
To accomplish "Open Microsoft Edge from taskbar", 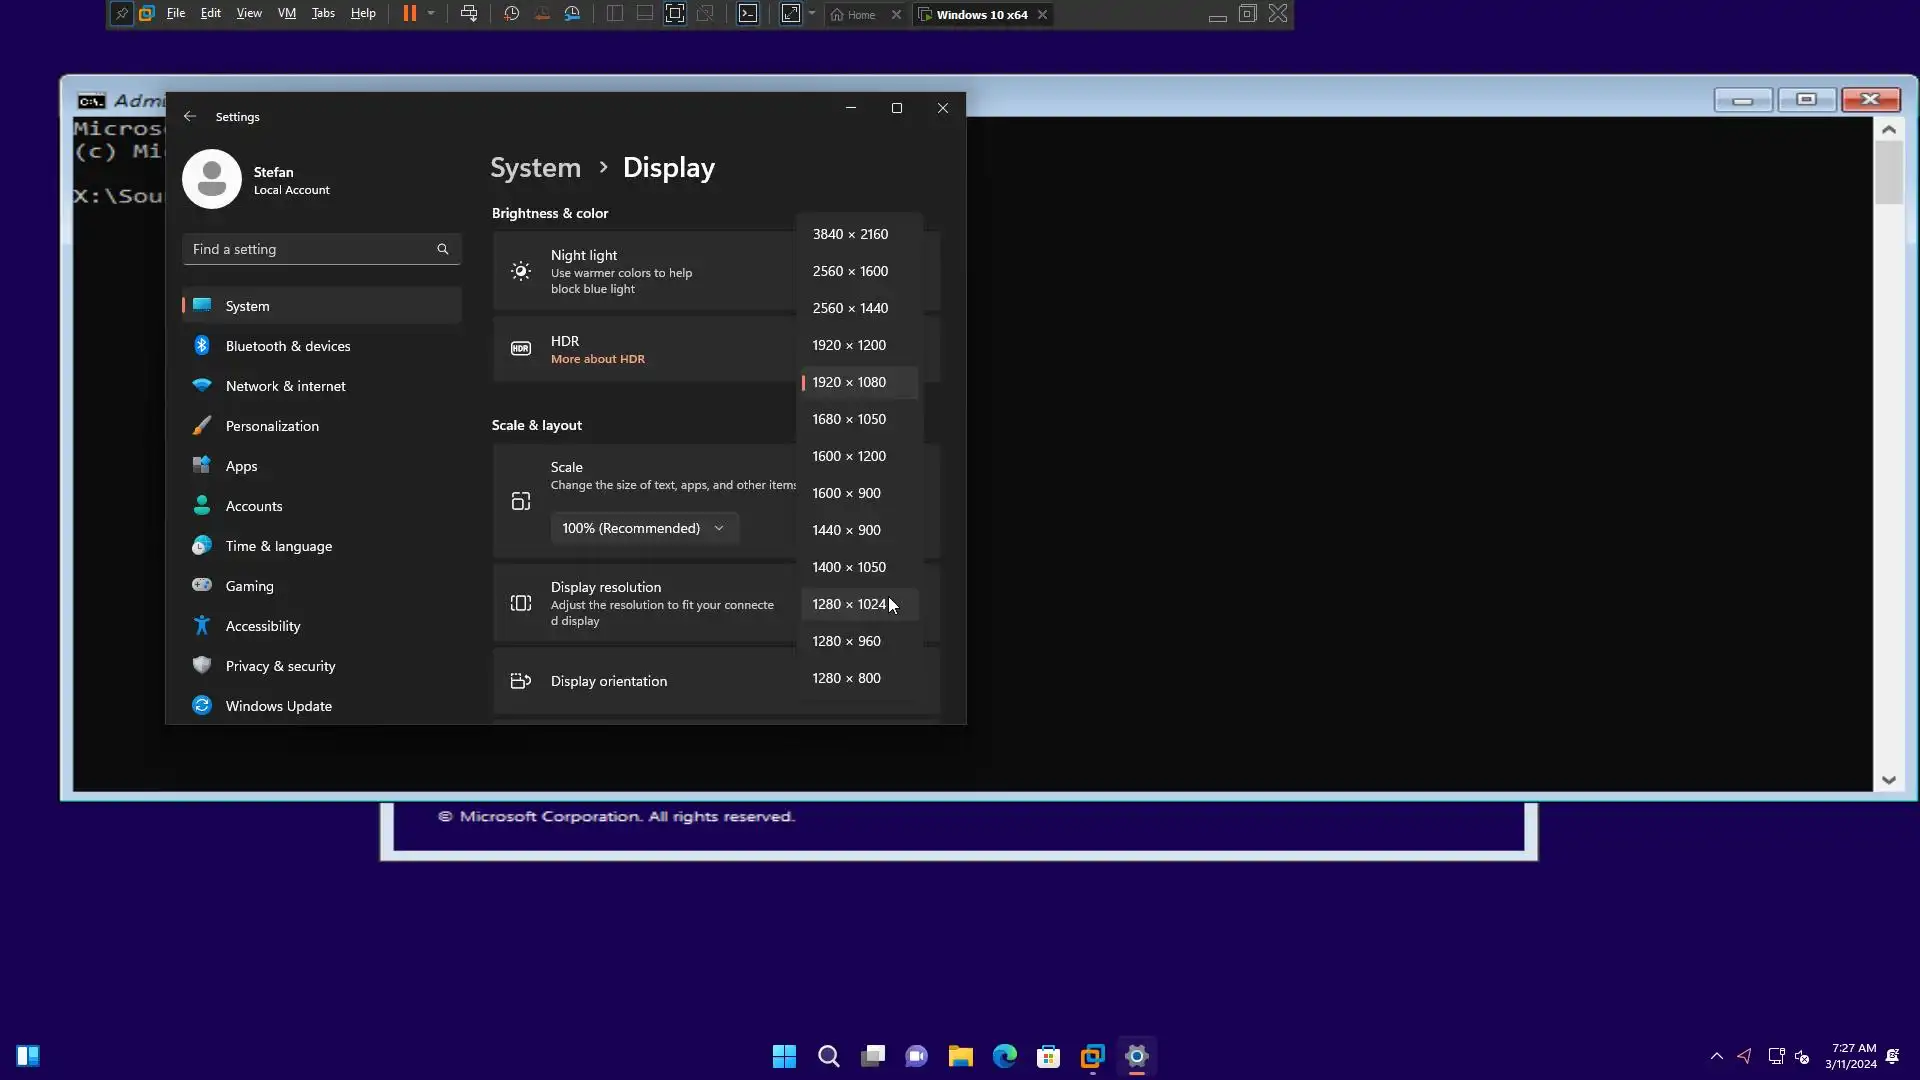I will click(x=1004, y=1056).
